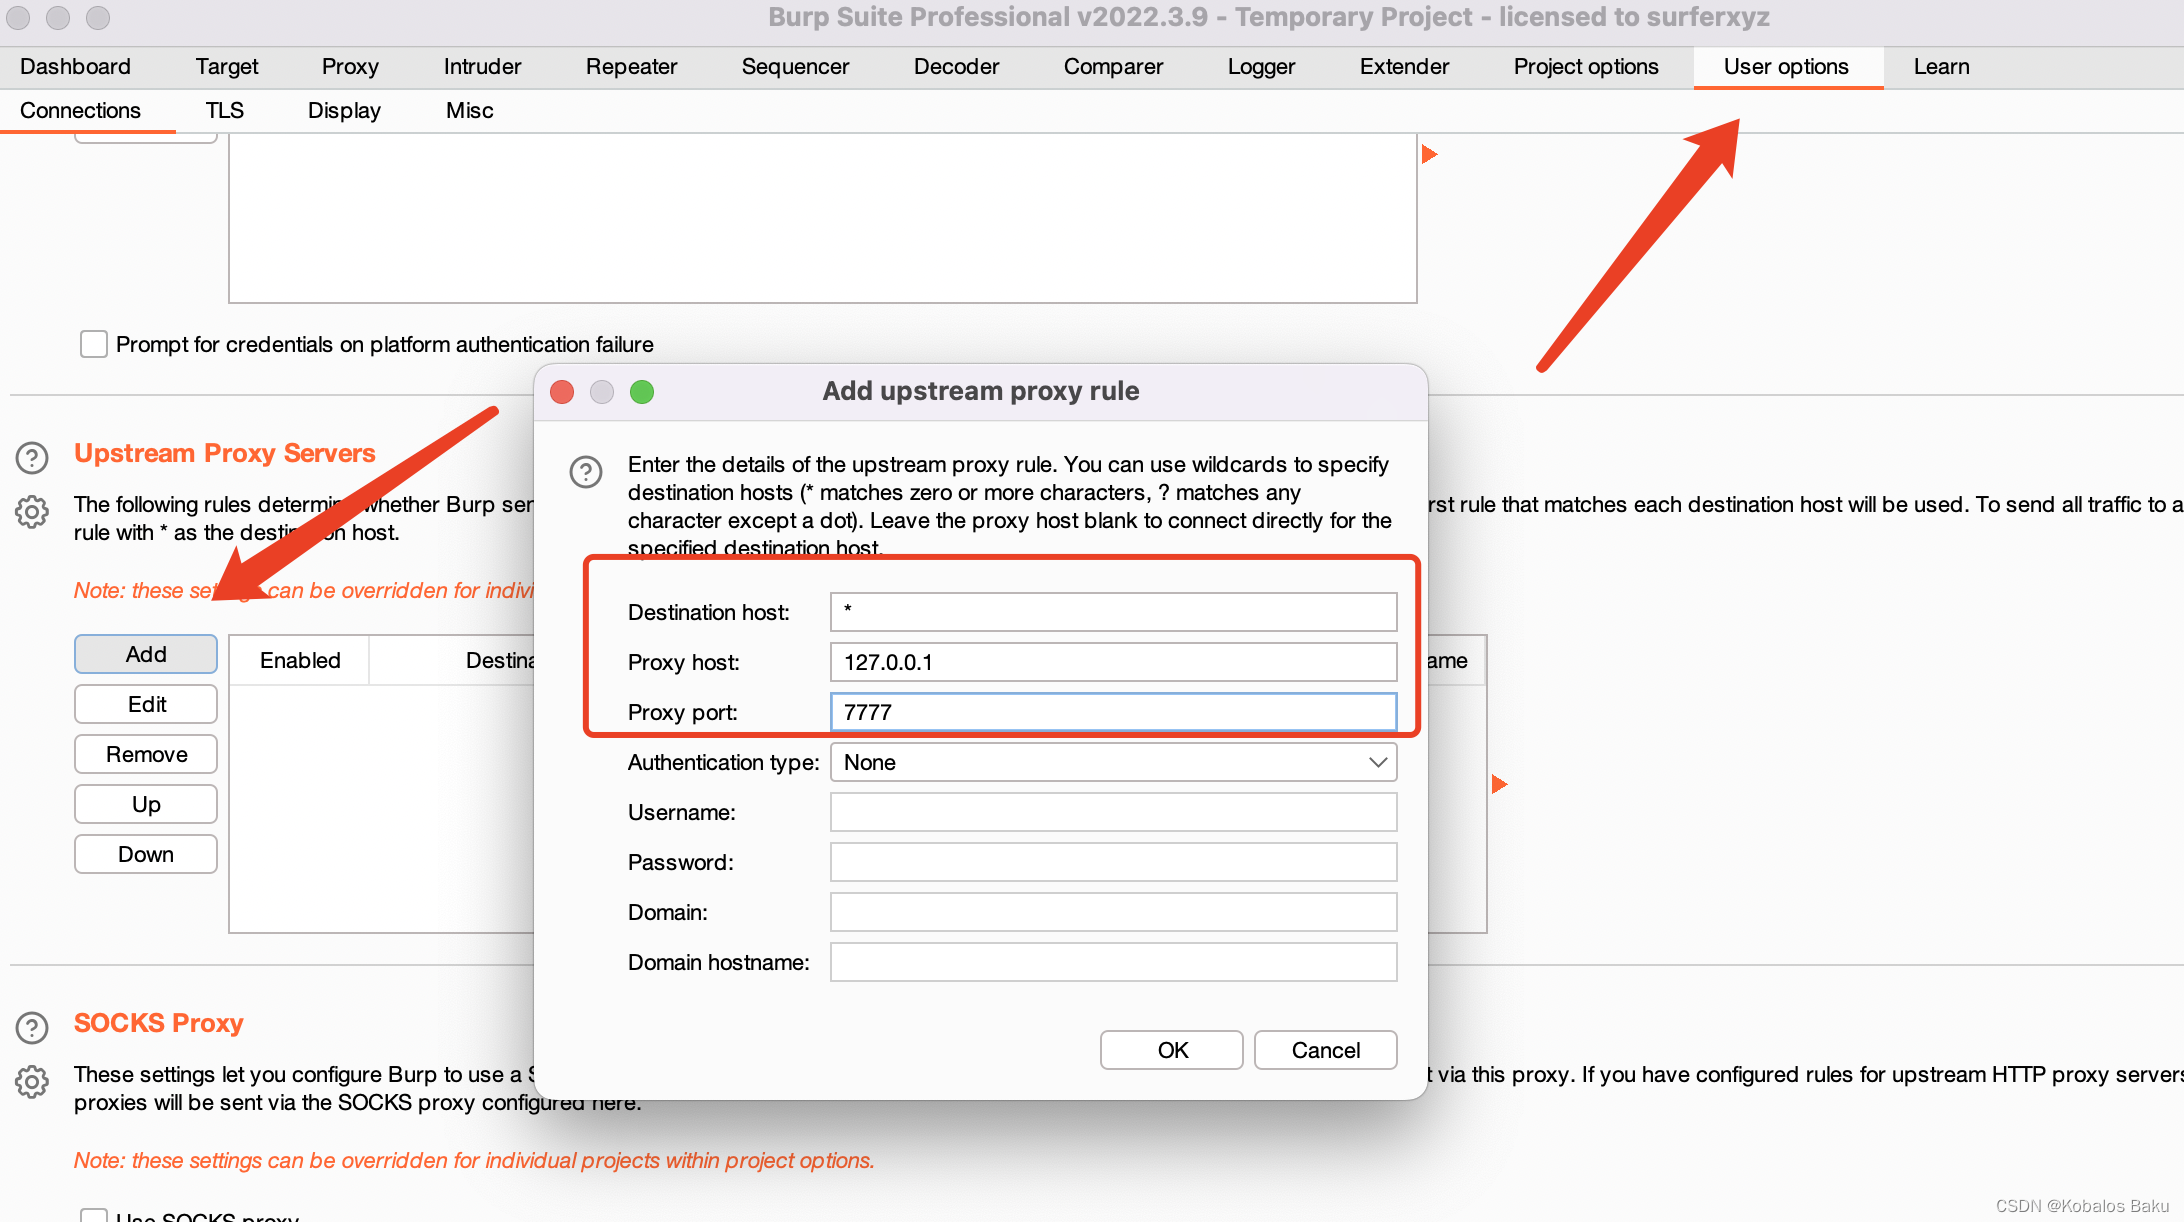The width and height of the screenshot is (2184, 1222).
Task: Select the User options tab
Action: coord(1786,67)
